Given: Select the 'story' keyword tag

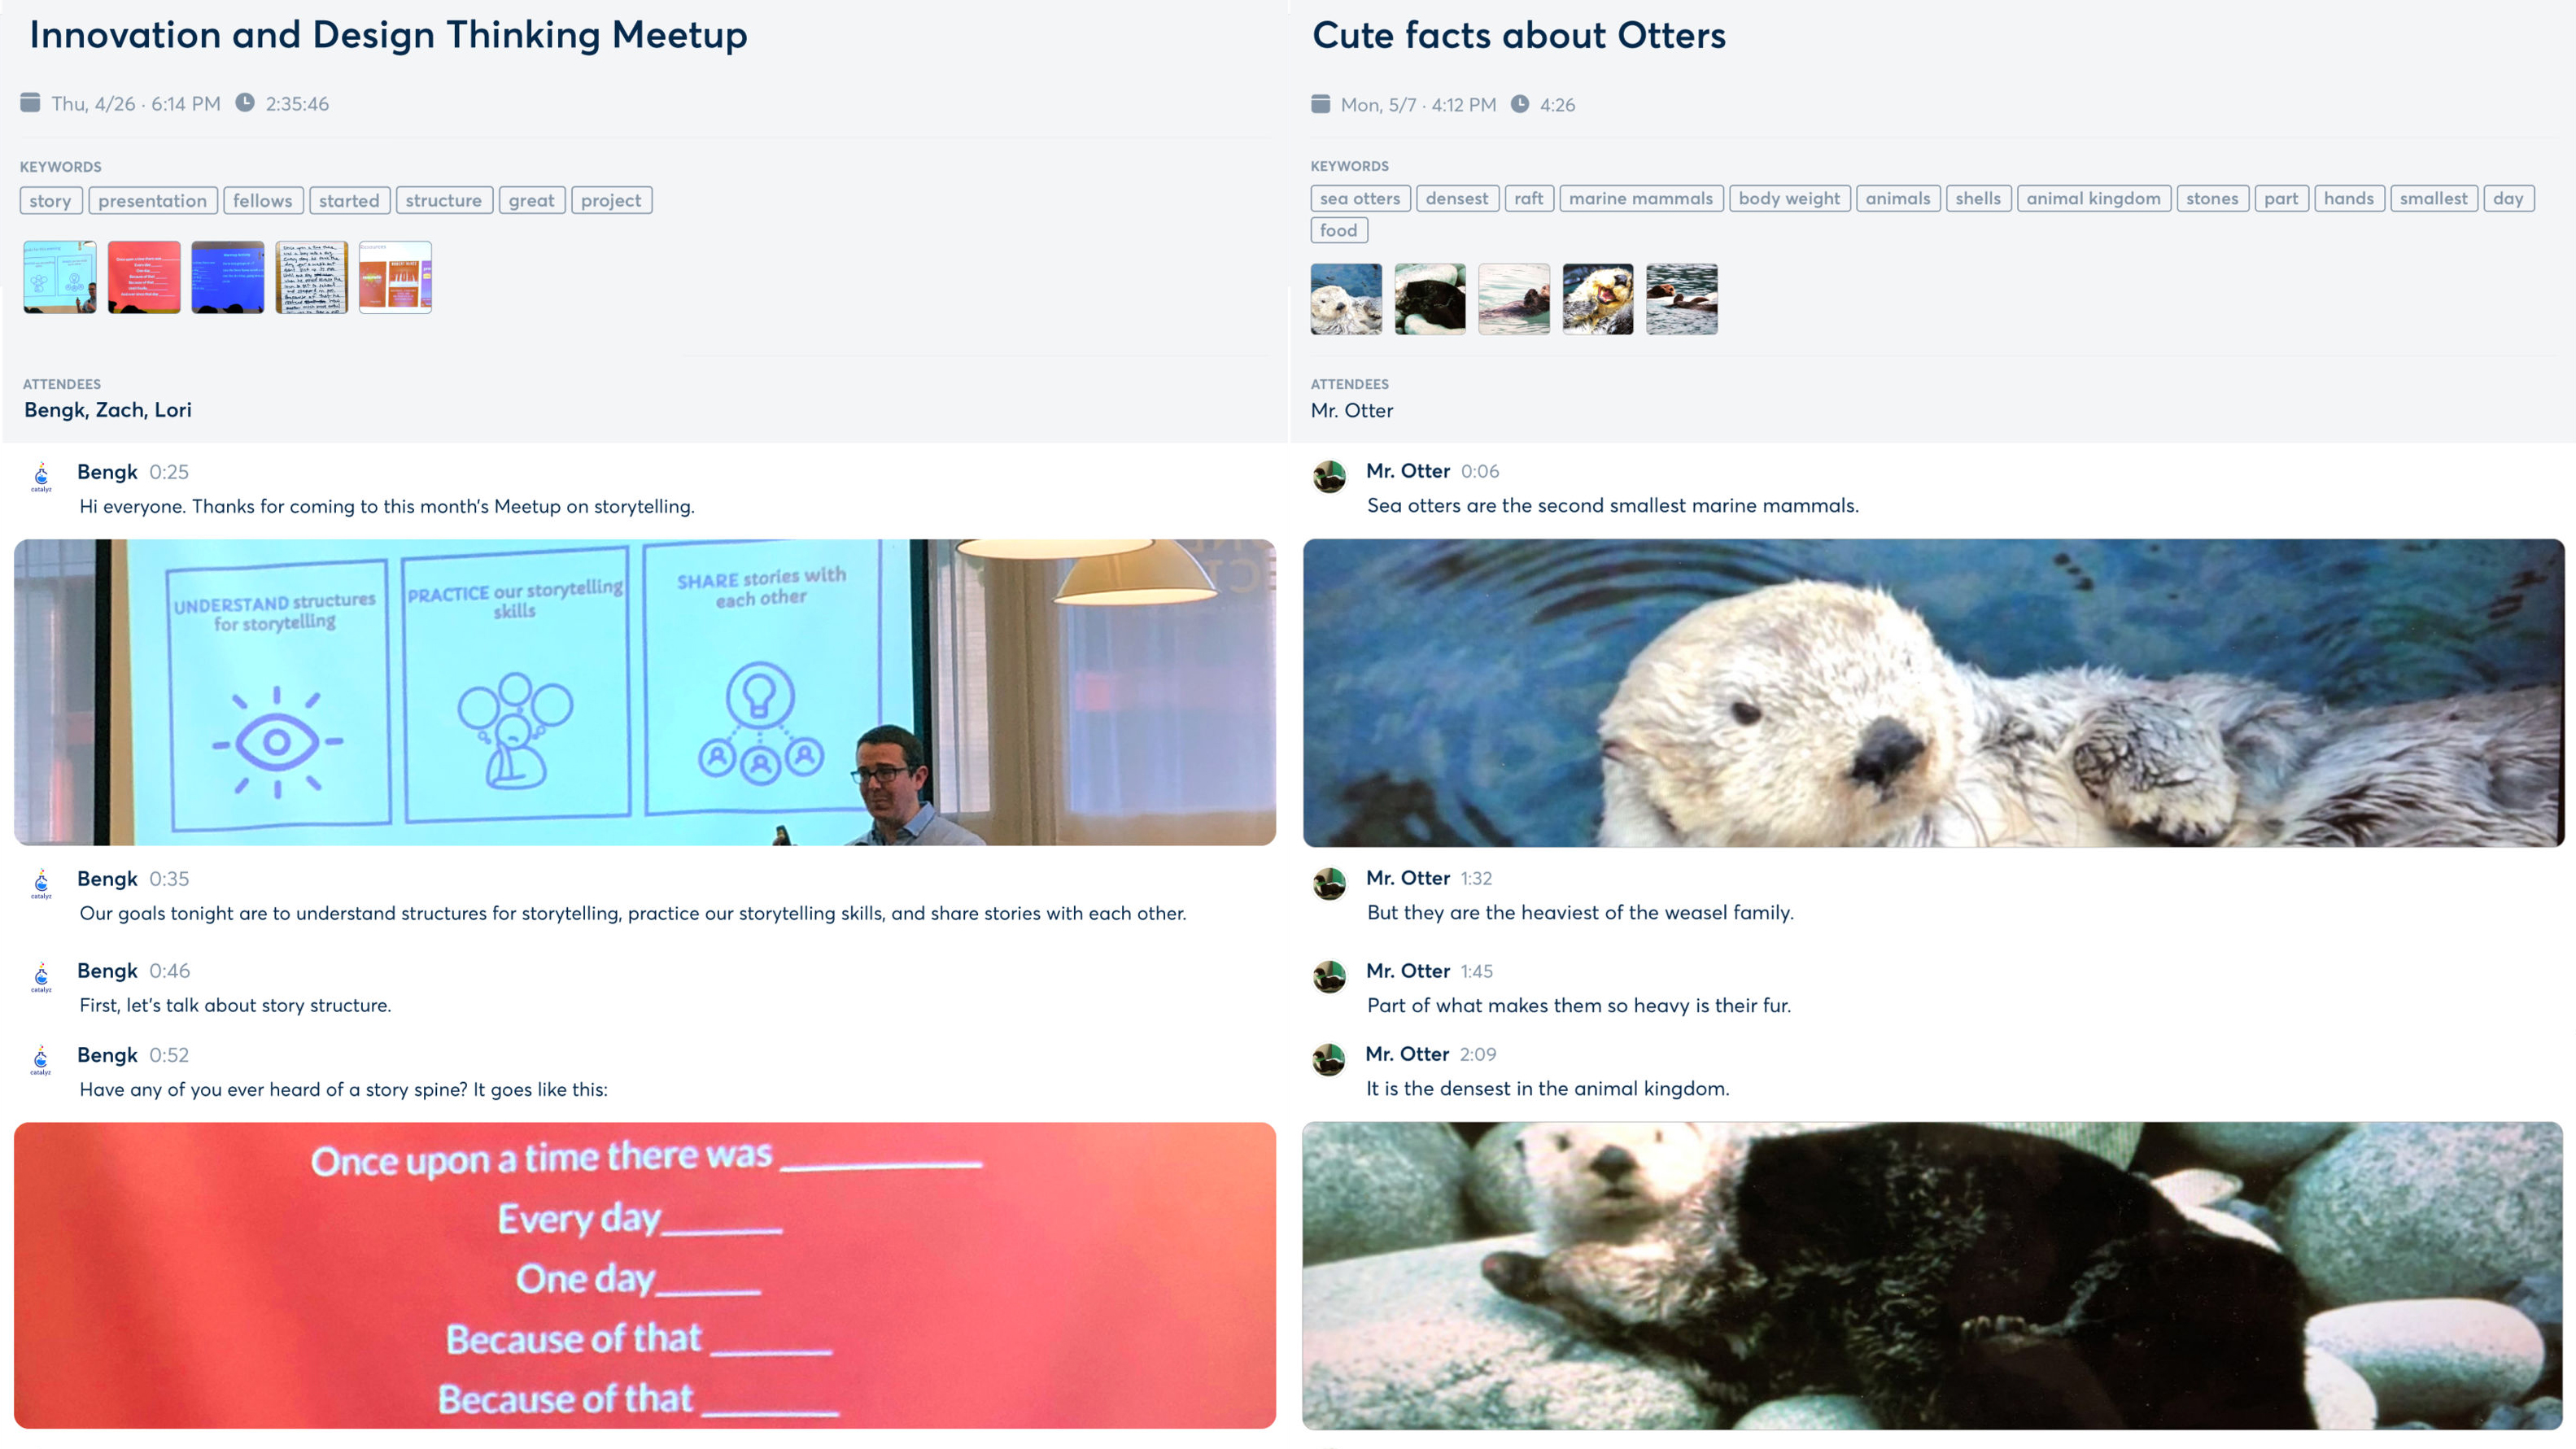Looking at the screenshot, I should click(48, 199).
